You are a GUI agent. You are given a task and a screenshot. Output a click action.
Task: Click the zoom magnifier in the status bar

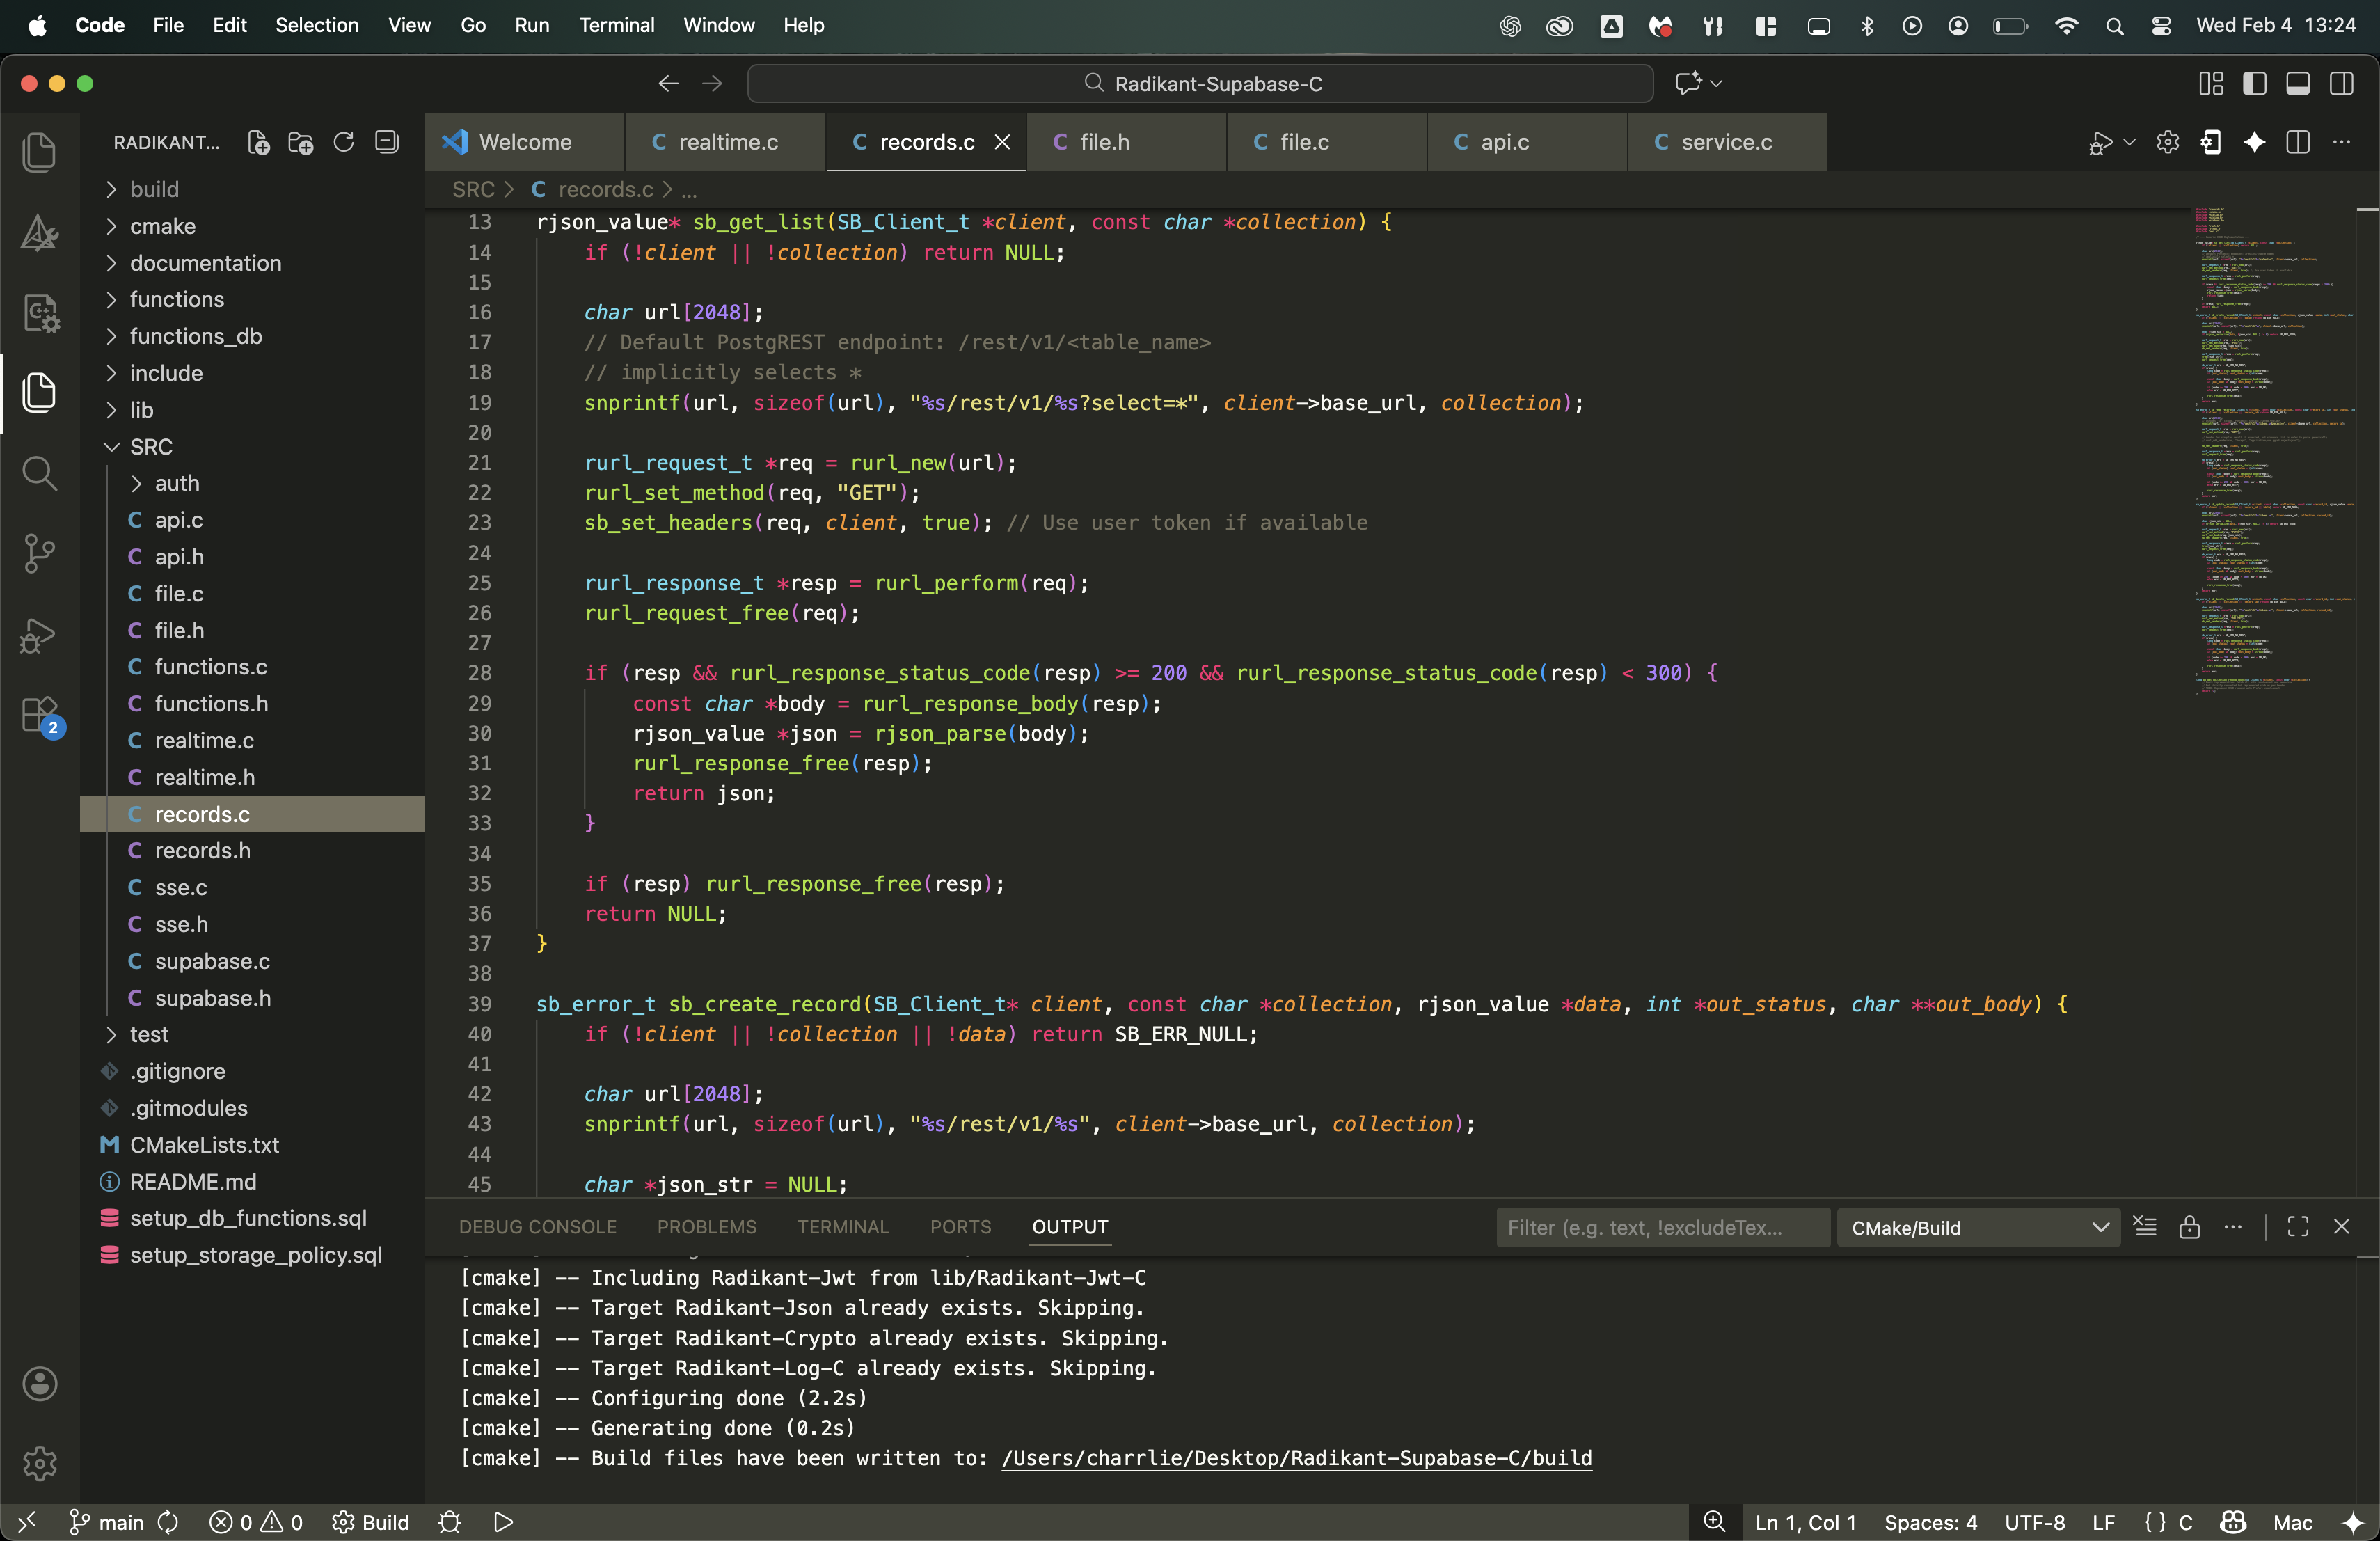[x=1714, y=1522]
